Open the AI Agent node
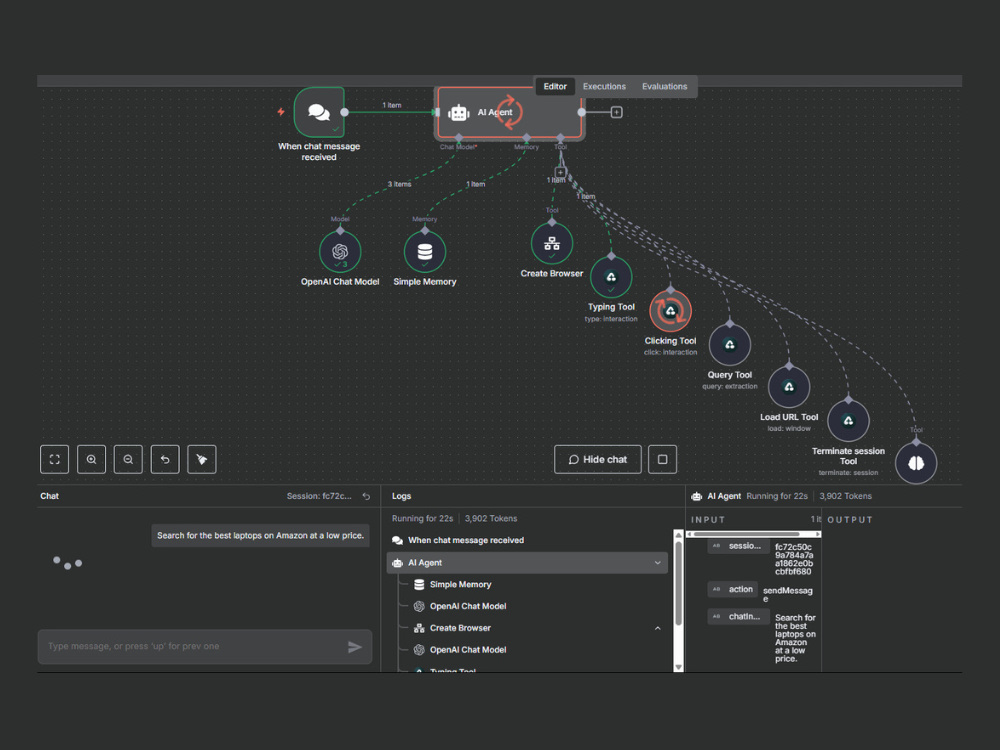This screenshot has width=1000, height=750. (x=509, y=112)
